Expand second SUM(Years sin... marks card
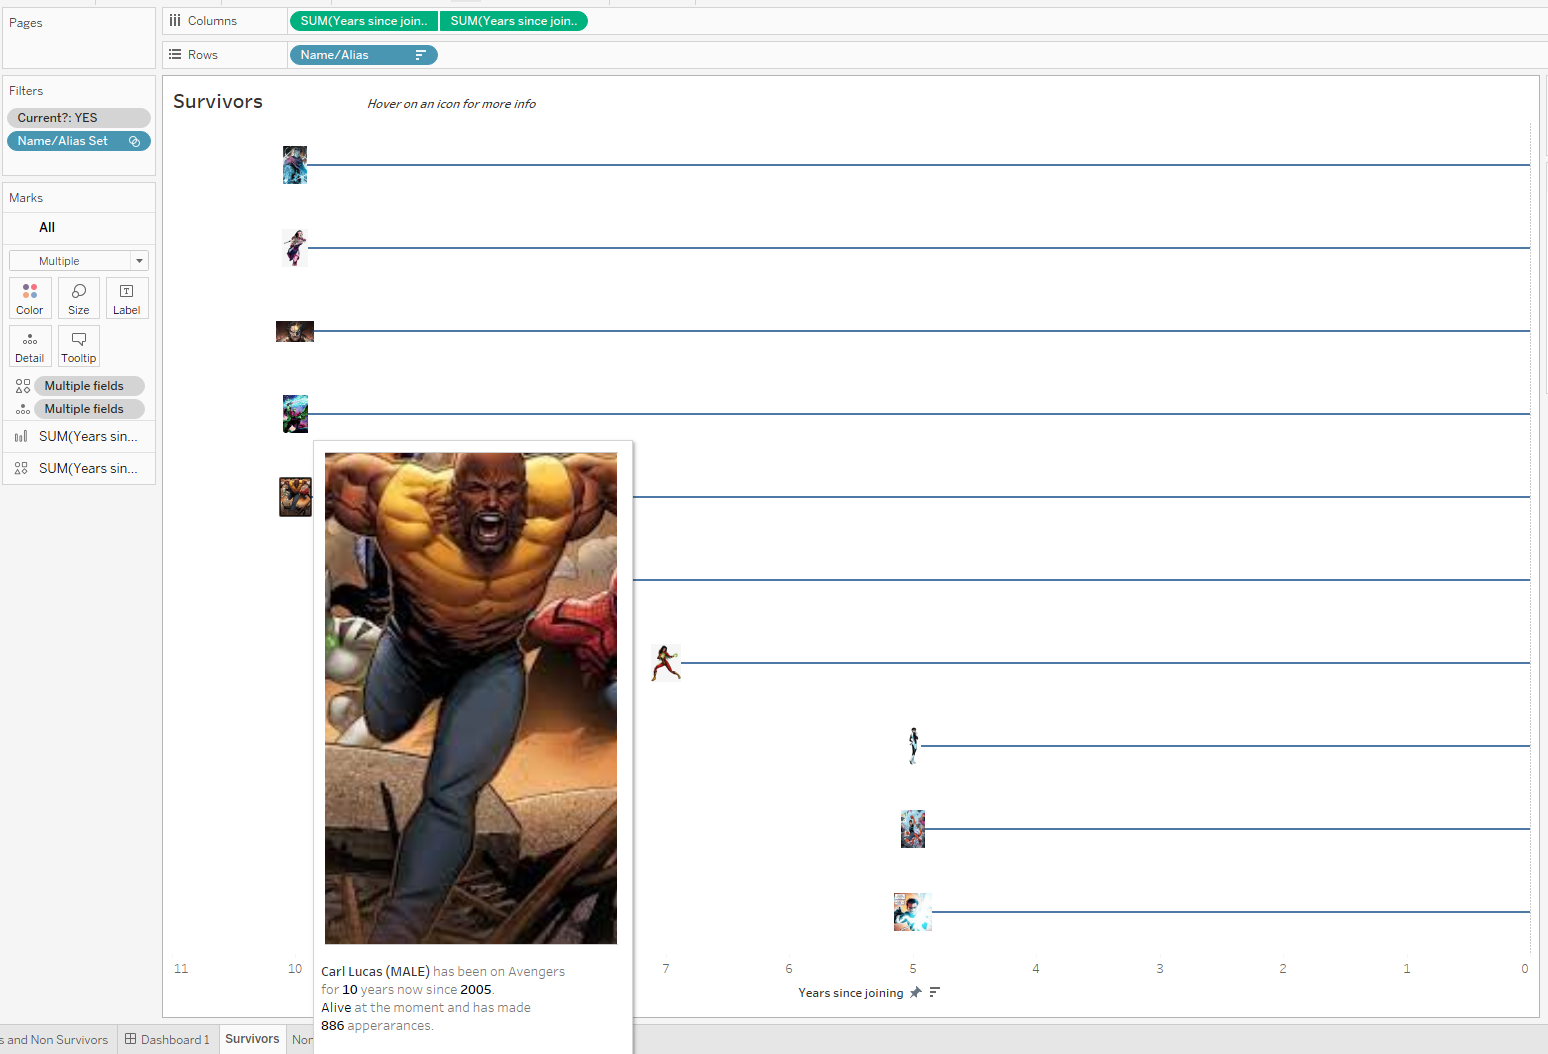1548x1054 pixels. coord(79,468)
